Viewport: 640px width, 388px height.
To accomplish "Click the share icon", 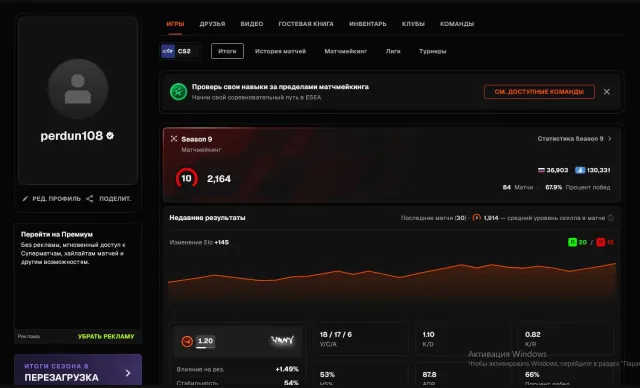I will (90, 199).
